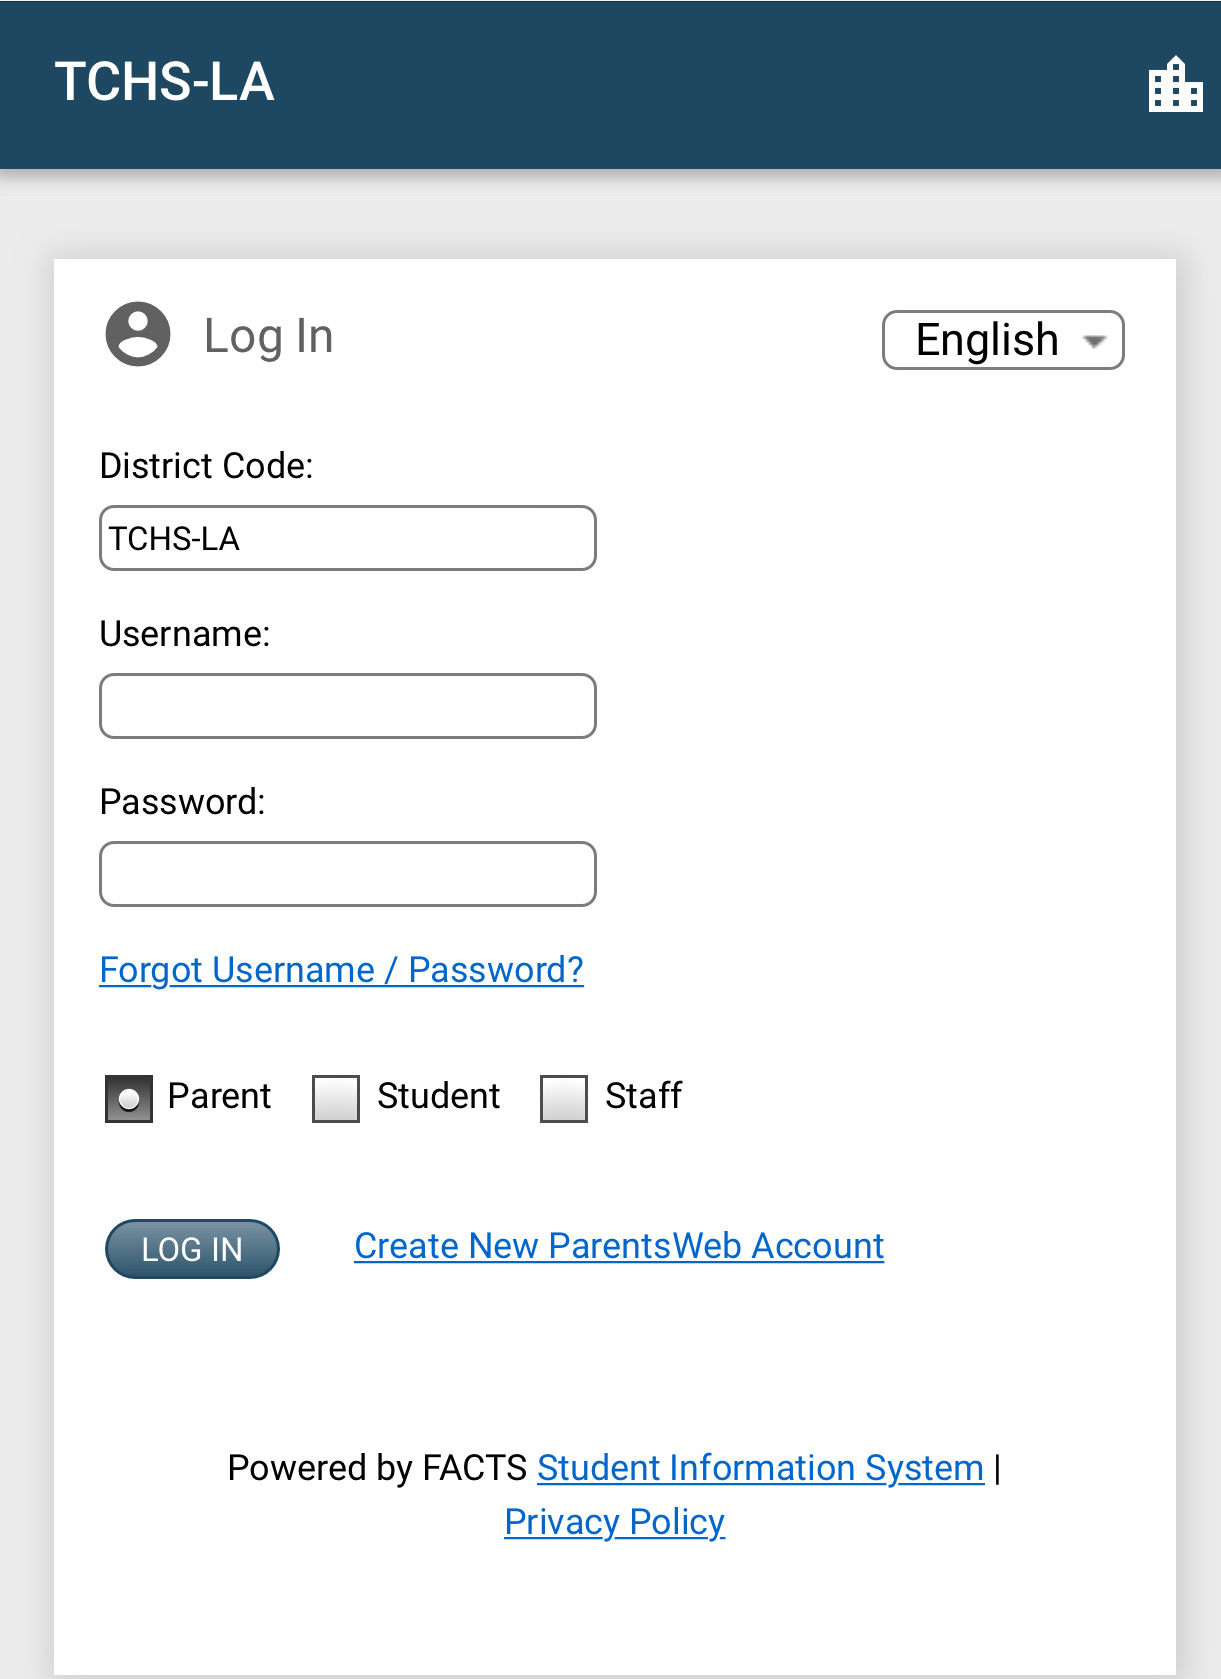Click the Log In heading text
The height and width of the screenshot is (1679, 1221).
click(x=268, y=336)
